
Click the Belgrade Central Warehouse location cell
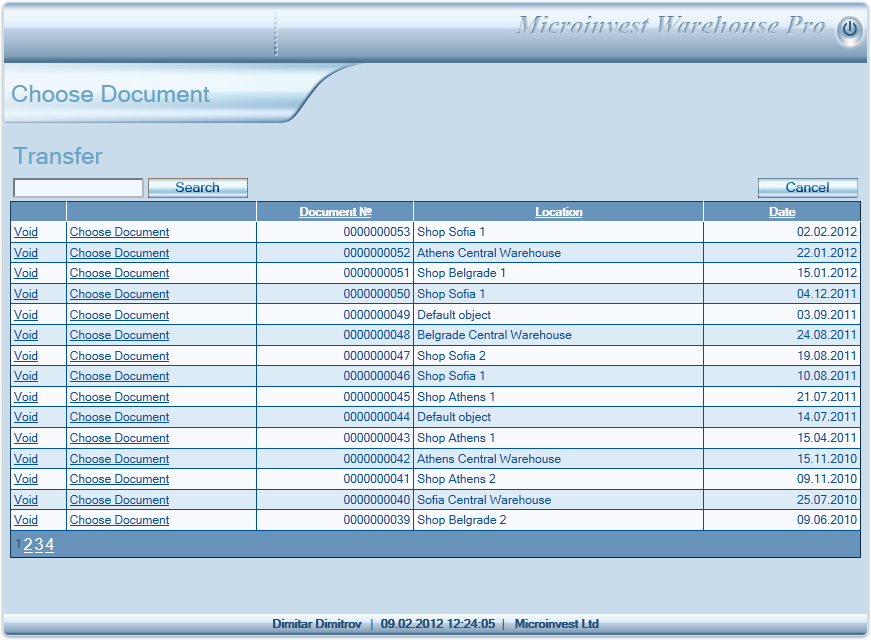tap(558, 335)
